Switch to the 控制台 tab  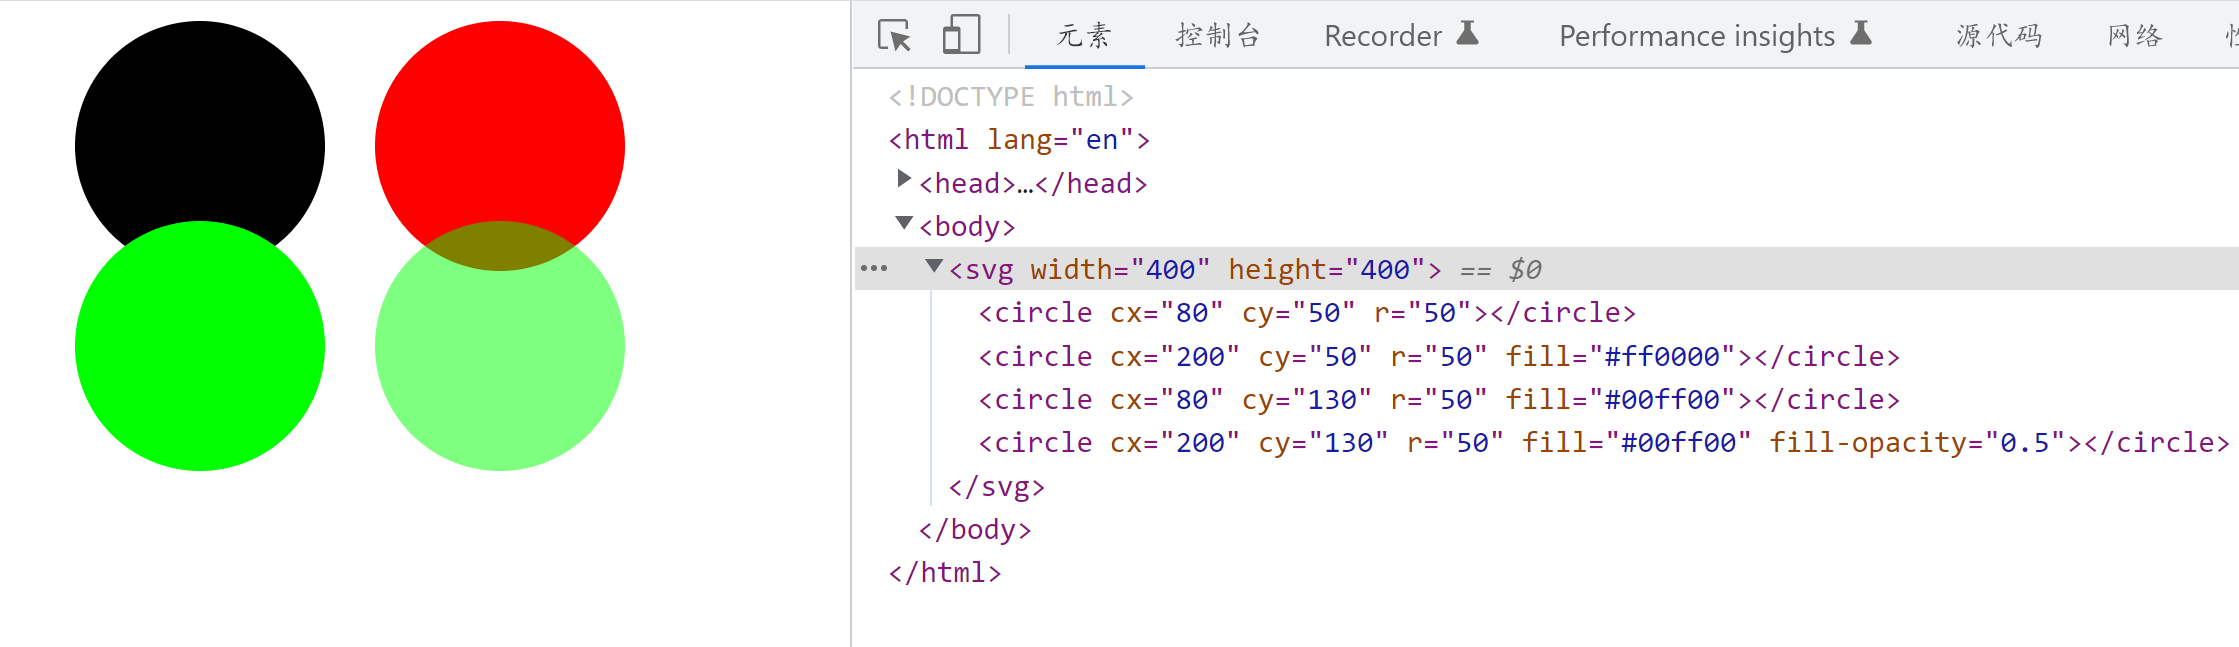point(1217,36)
